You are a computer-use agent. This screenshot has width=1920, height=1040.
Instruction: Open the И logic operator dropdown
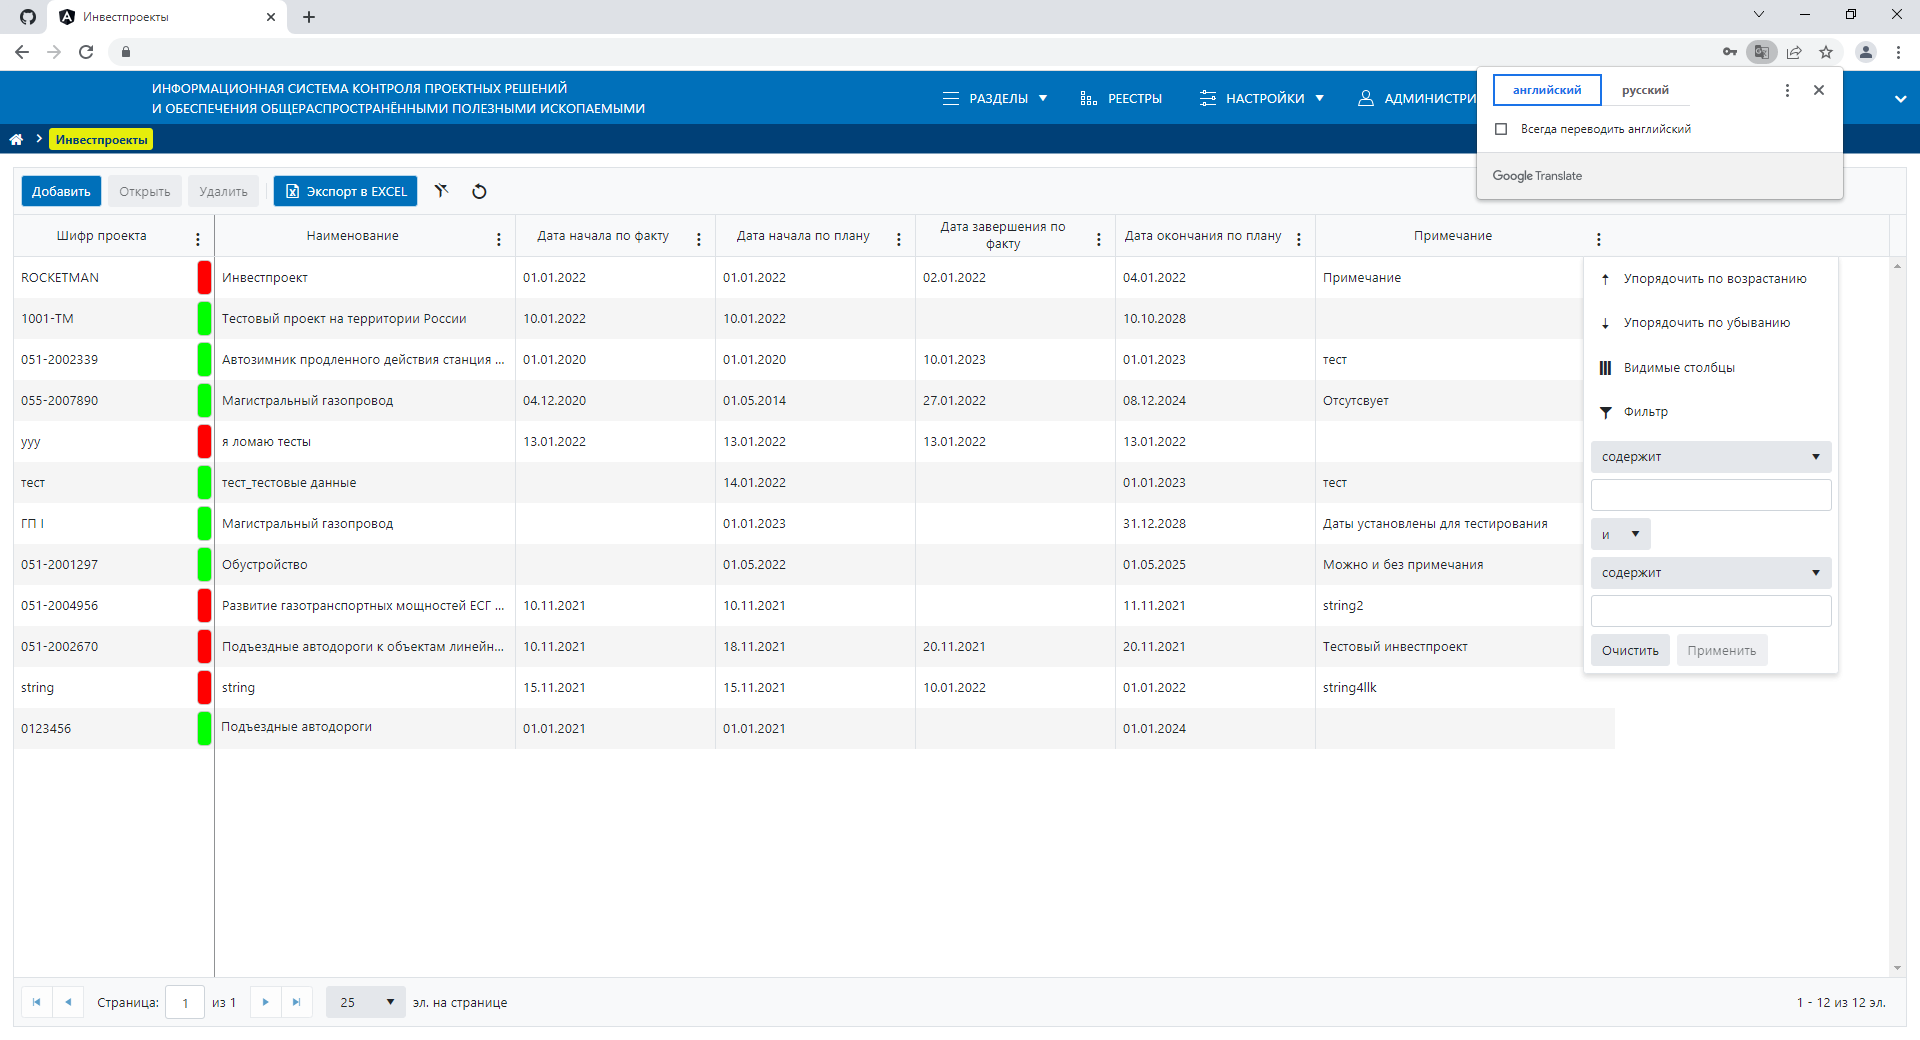pos(1620,534)
